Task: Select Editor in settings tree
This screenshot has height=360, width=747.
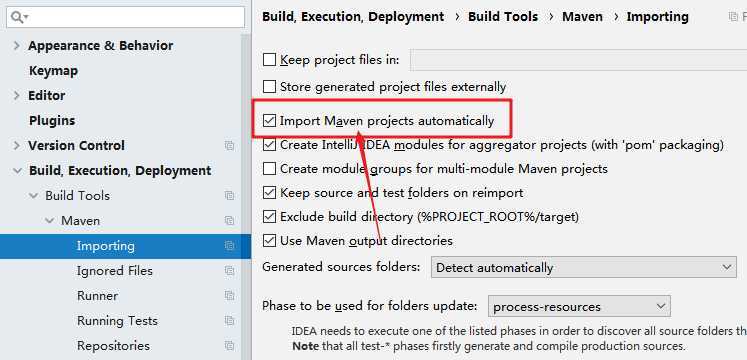Action: click(x=47, y=96)
